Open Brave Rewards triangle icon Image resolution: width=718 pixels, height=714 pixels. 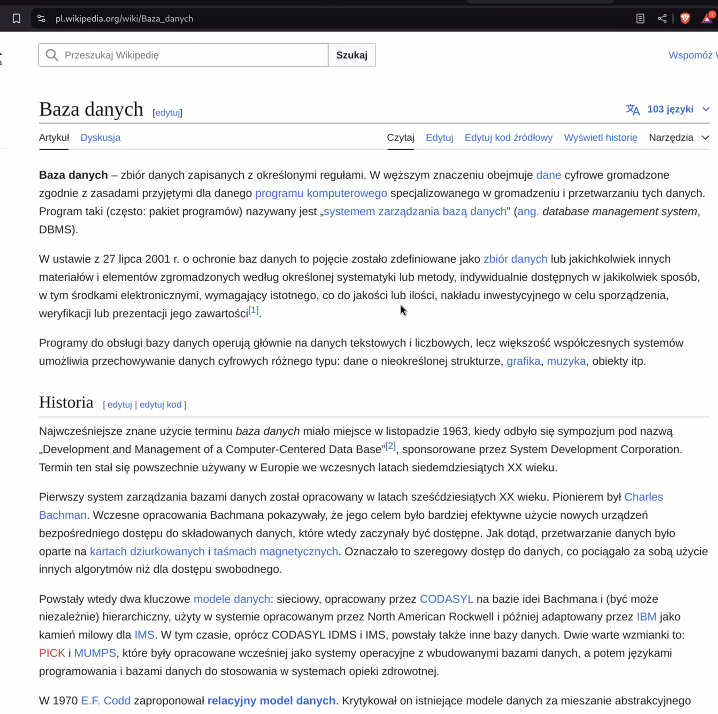[x=708, y=18]
